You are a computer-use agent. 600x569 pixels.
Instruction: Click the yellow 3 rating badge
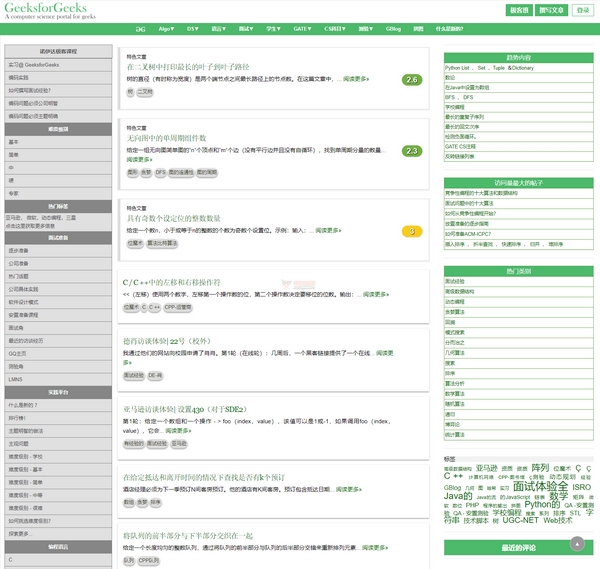point(412,231)
